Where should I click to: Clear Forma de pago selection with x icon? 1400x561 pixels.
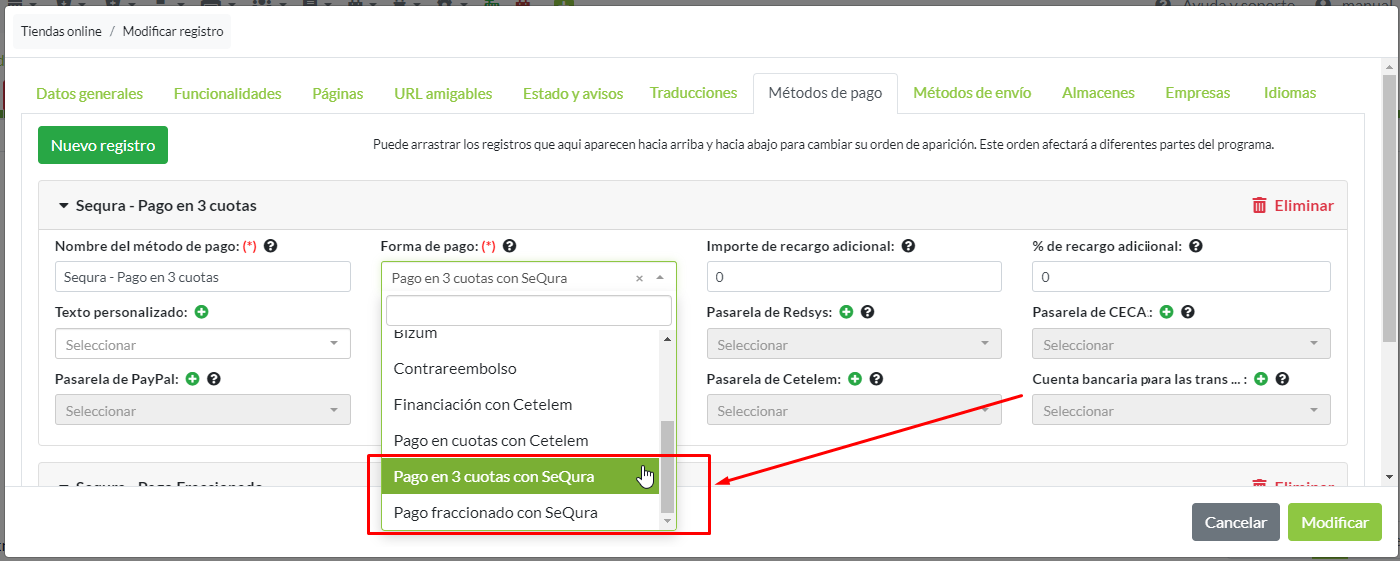(x=639, y=278)
